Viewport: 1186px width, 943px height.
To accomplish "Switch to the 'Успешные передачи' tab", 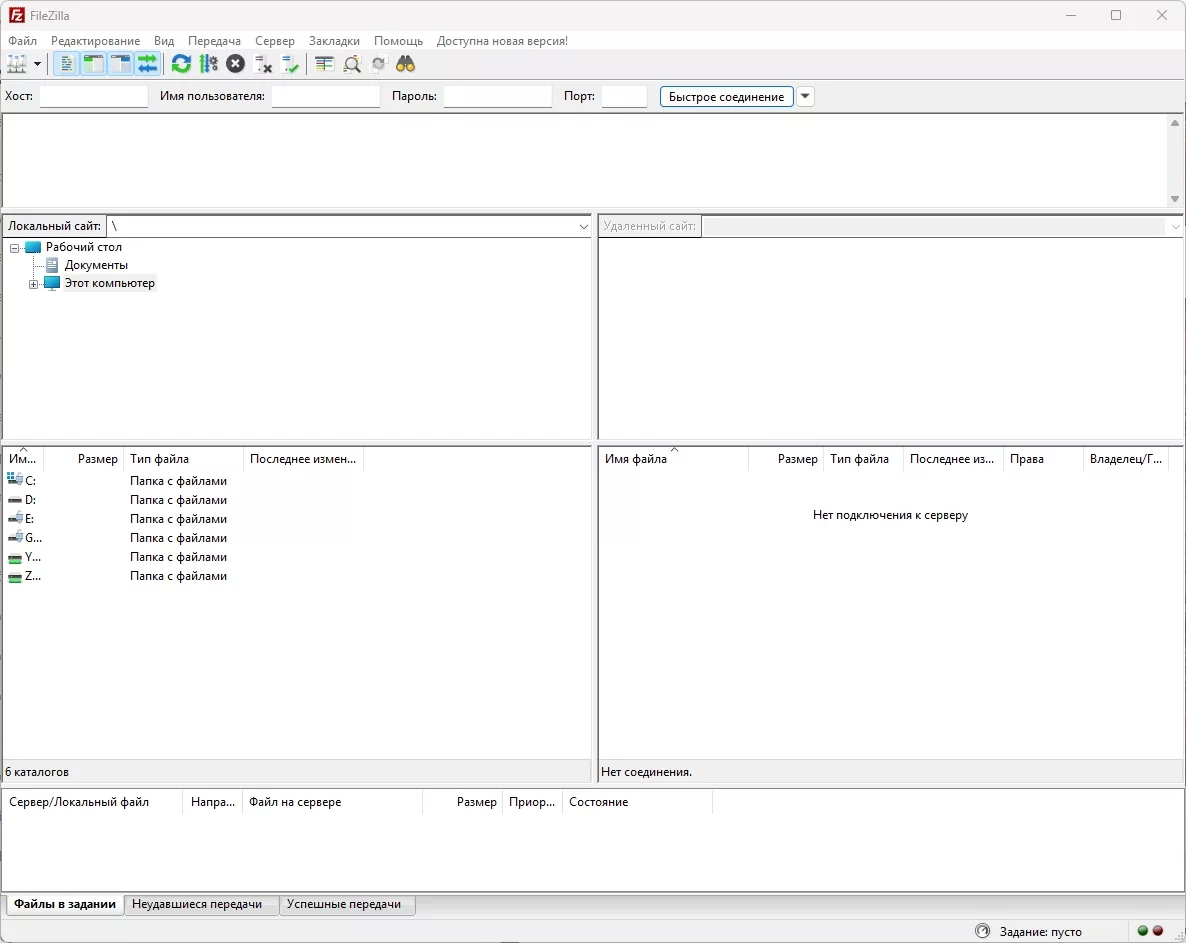I will click(x=344, y=904).
